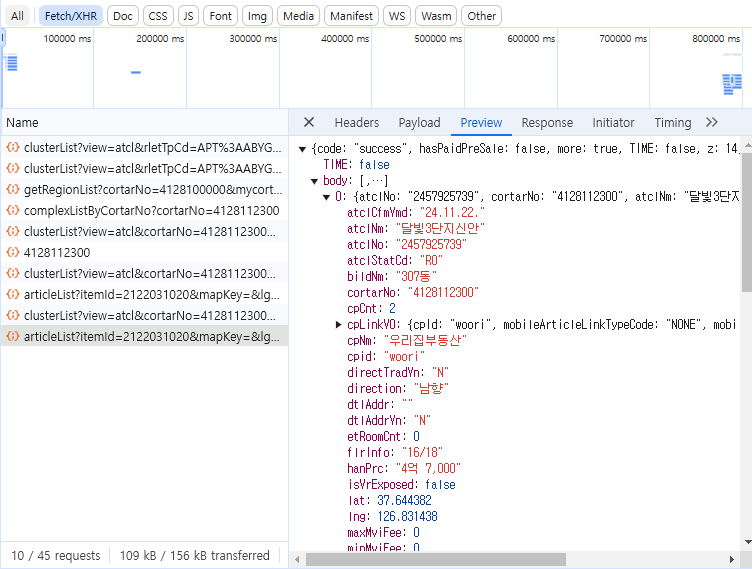Click the down arrow of vertical scrollbar
Image resolution: width=752 pixels, height=569 pixels.
click(747, 542)
